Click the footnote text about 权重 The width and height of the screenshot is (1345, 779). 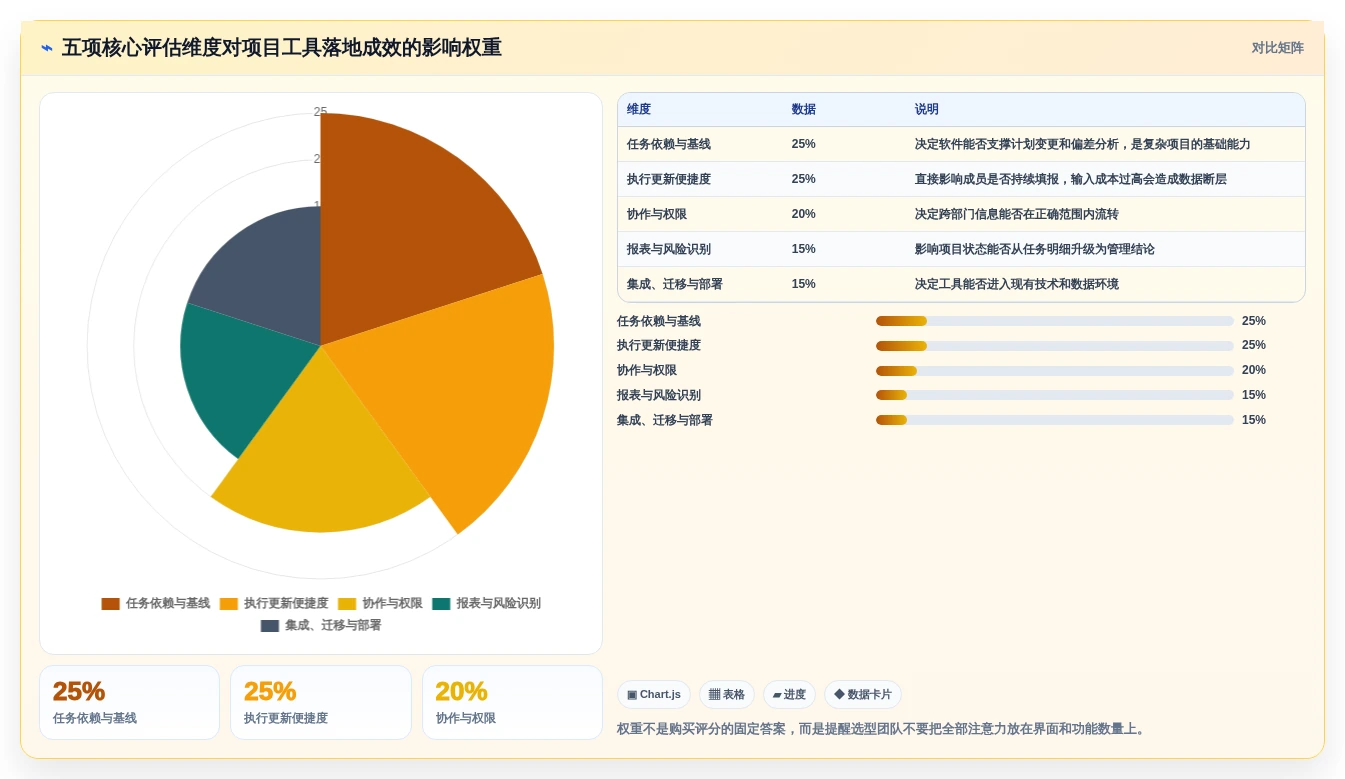[881, 729]
